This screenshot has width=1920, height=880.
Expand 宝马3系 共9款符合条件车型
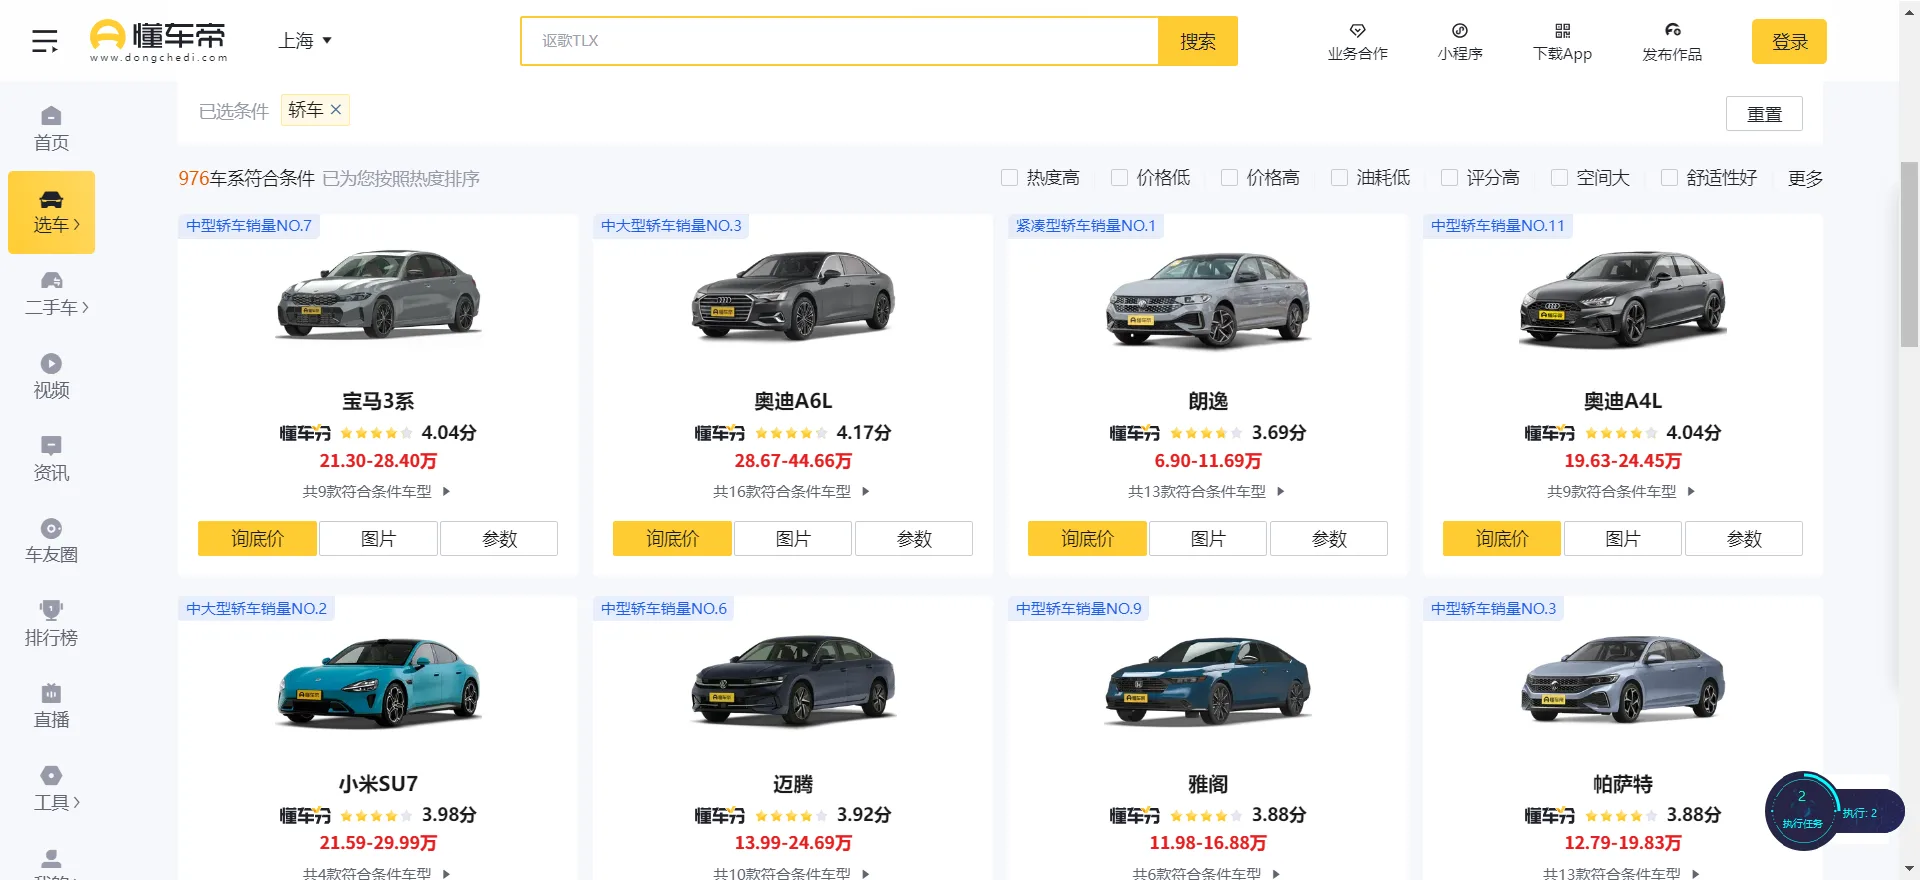[377, 492]
